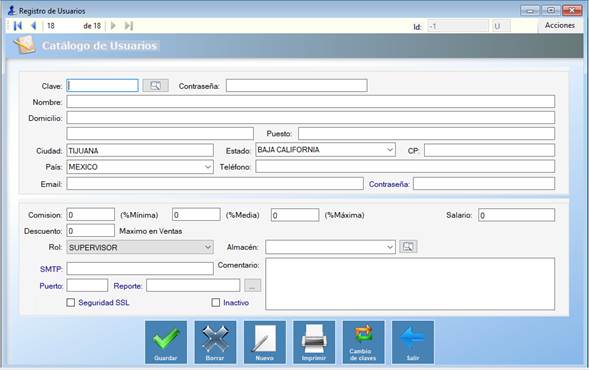Close the Registro de Usuarios window
The height and width of the screenshot is (370, 589).
coord(572,10)
